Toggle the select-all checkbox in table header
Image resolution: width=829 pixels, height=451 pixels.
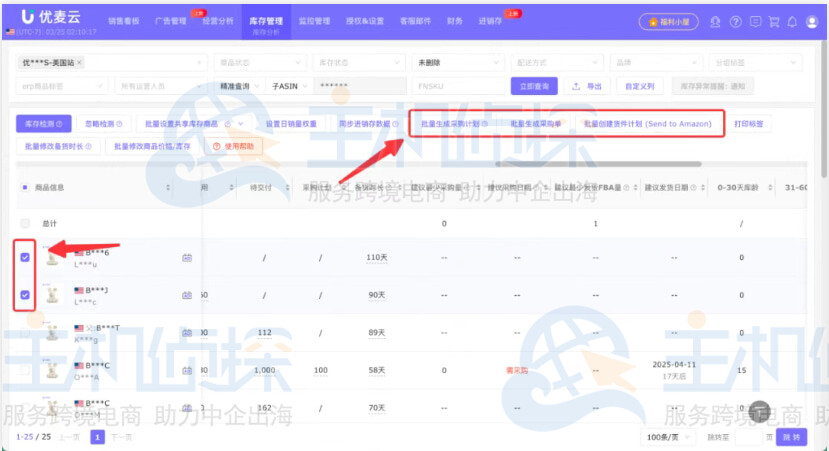(25, 187)
